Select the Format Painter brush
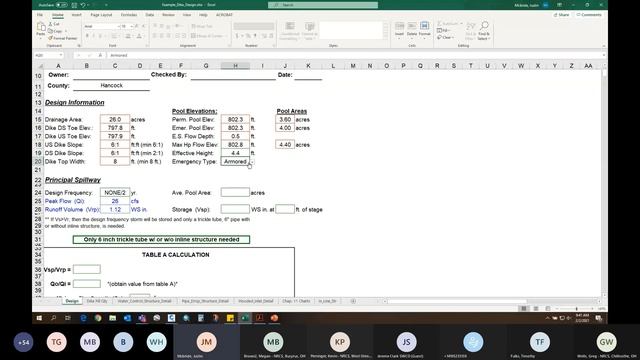 pos(50,38)
